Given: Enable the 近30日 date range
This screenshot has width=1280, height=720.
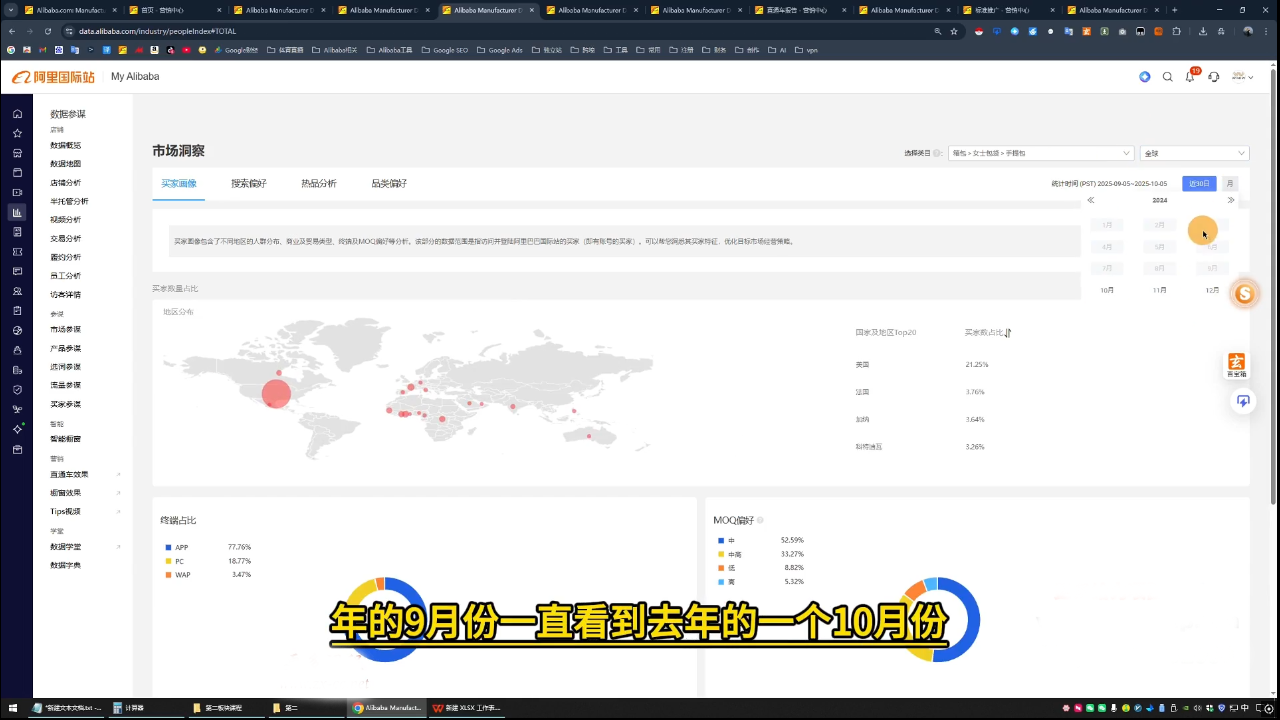Looking at the screenshot, I should click(1199, 183).
